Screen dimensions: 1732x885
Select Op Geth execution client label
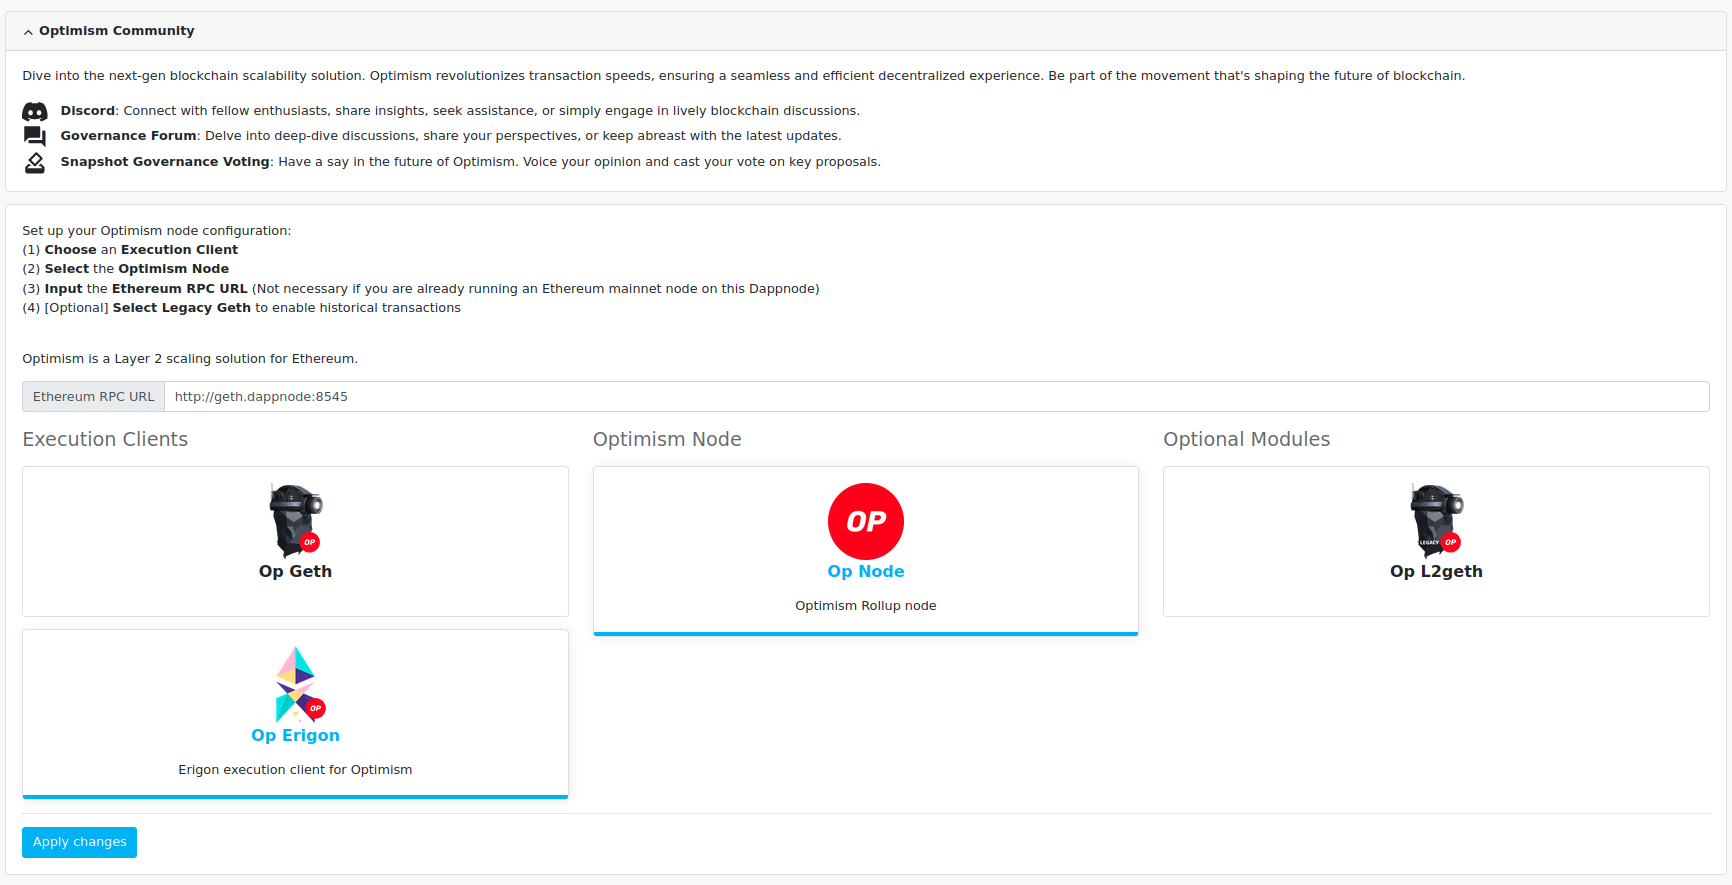point(295,572)
